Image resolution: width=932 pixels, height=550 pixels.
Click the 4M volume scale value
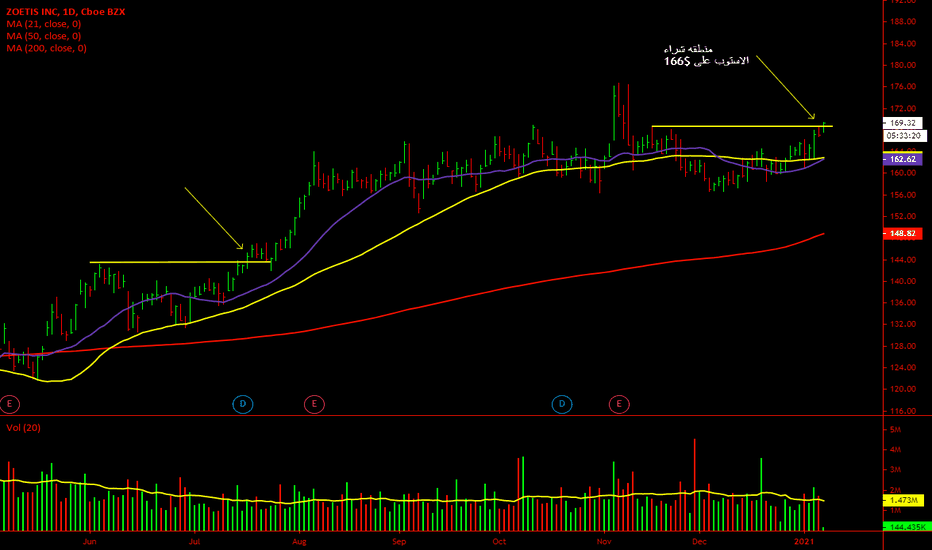click(895, 450)
